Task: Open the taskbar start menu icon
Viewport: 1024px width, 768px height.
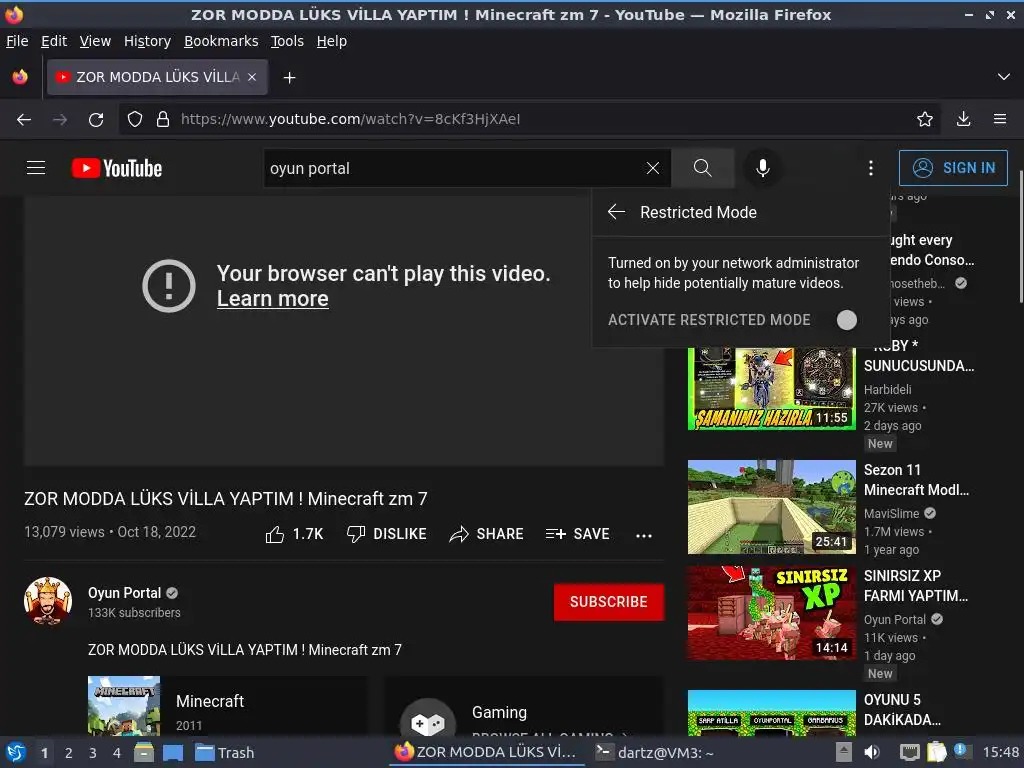Action: 16,752
